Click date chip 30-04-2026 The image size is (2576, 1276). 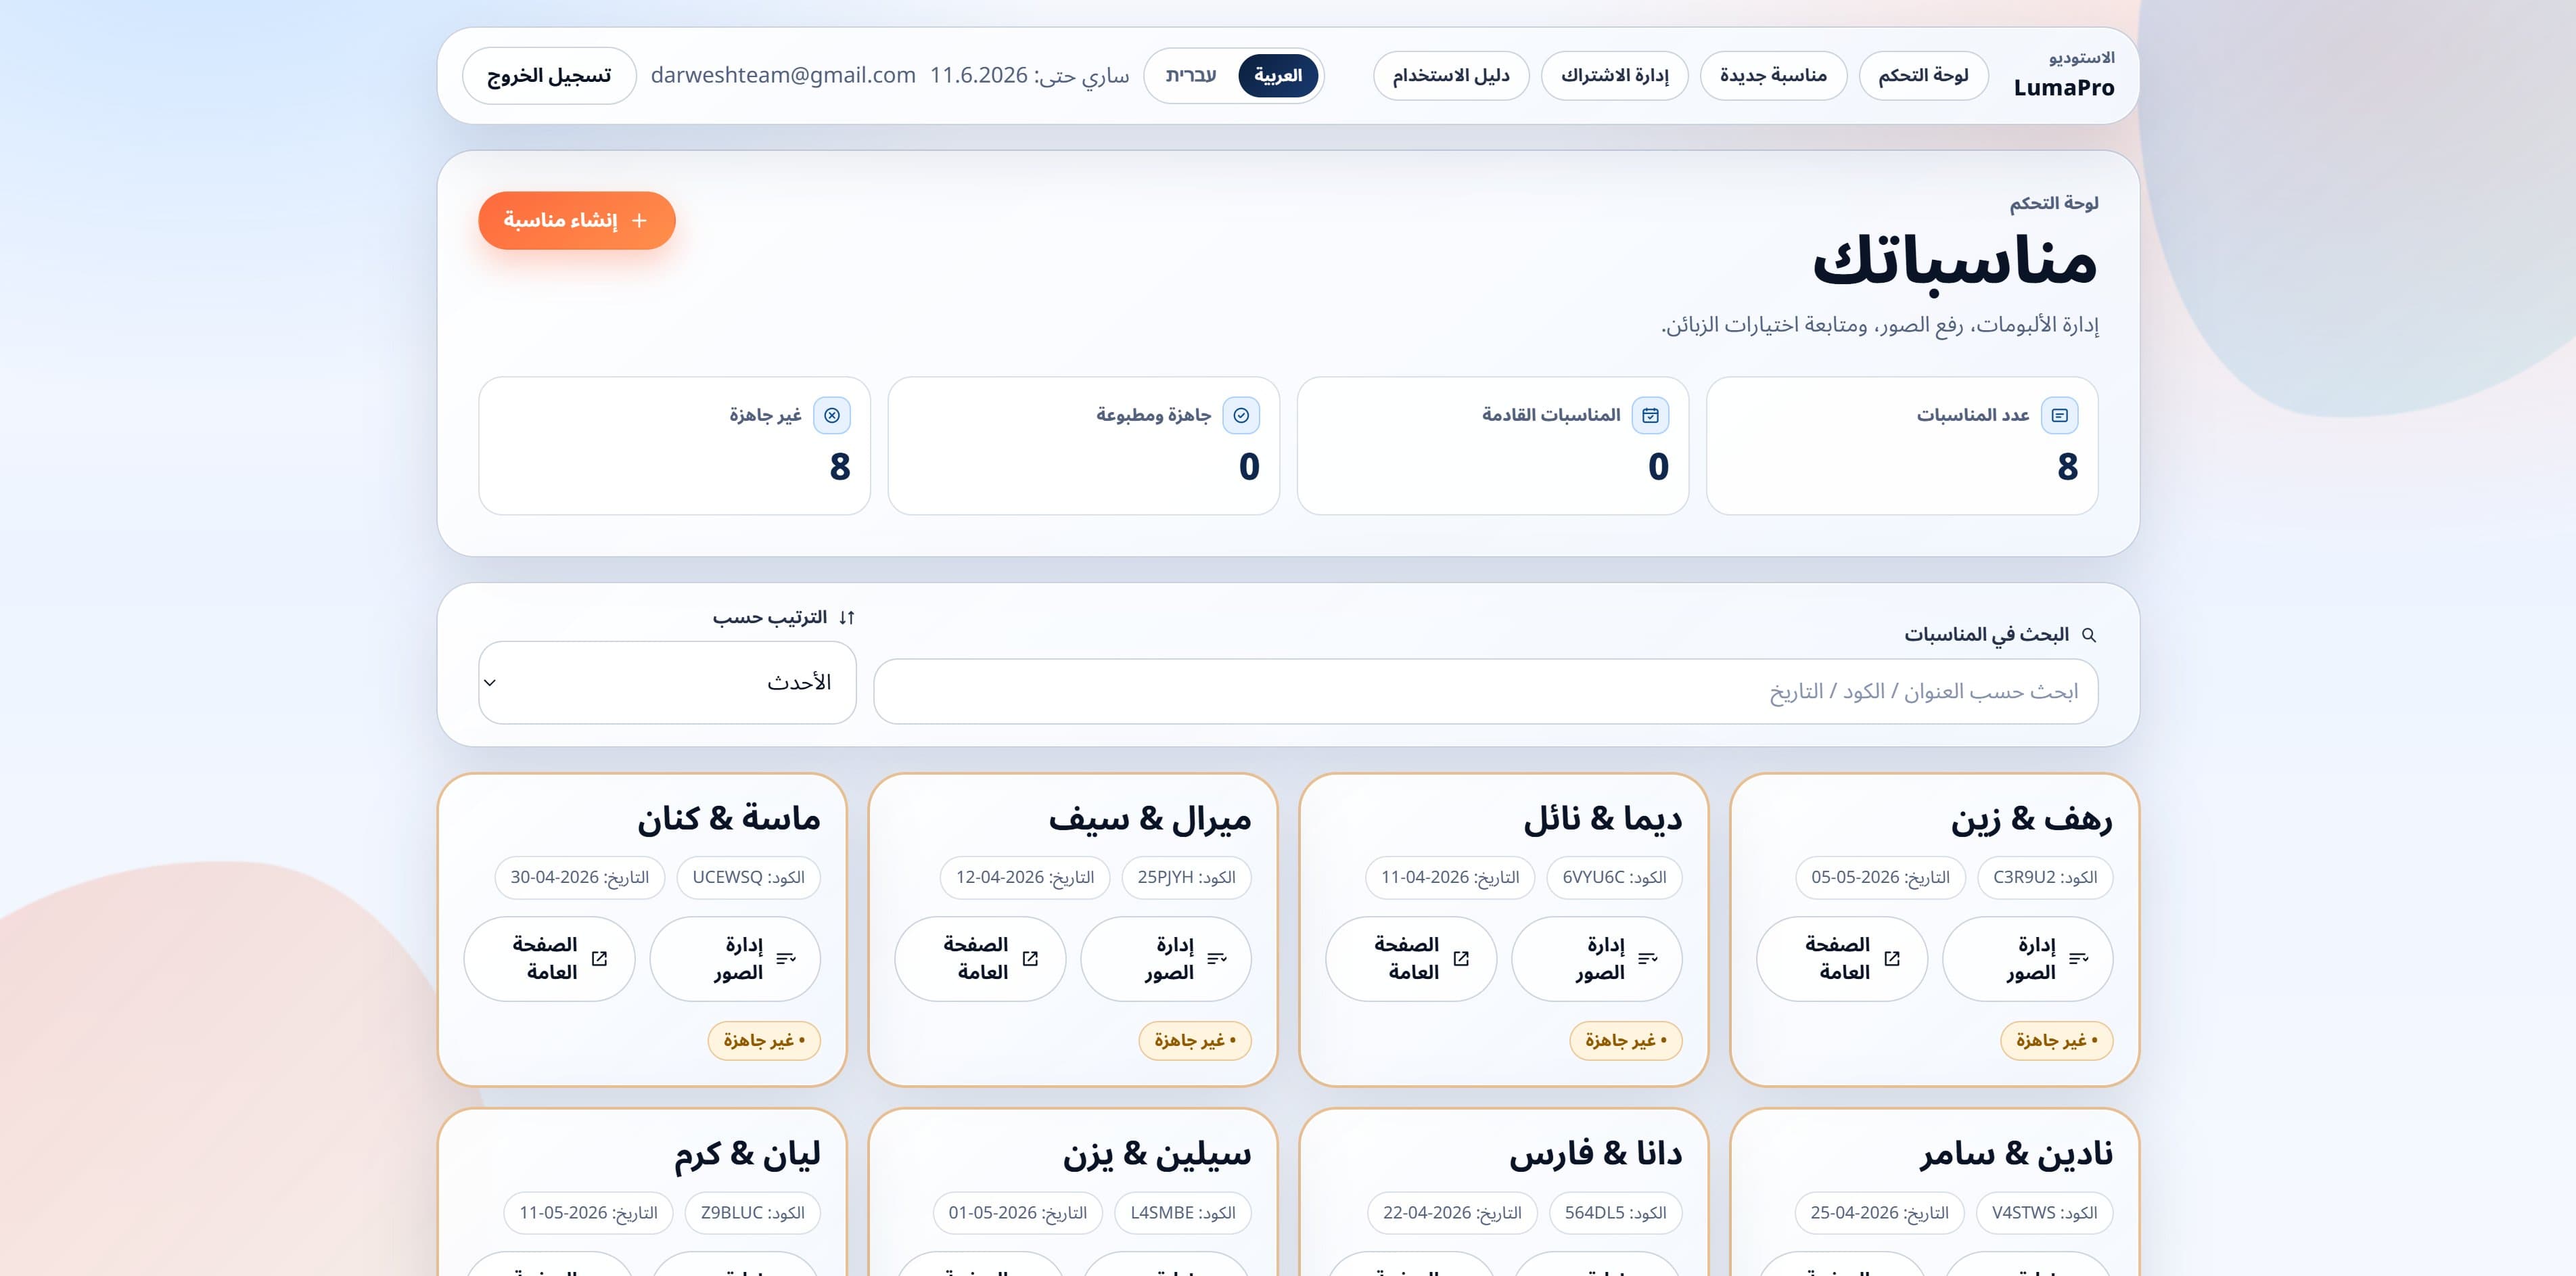click(580, 877)
